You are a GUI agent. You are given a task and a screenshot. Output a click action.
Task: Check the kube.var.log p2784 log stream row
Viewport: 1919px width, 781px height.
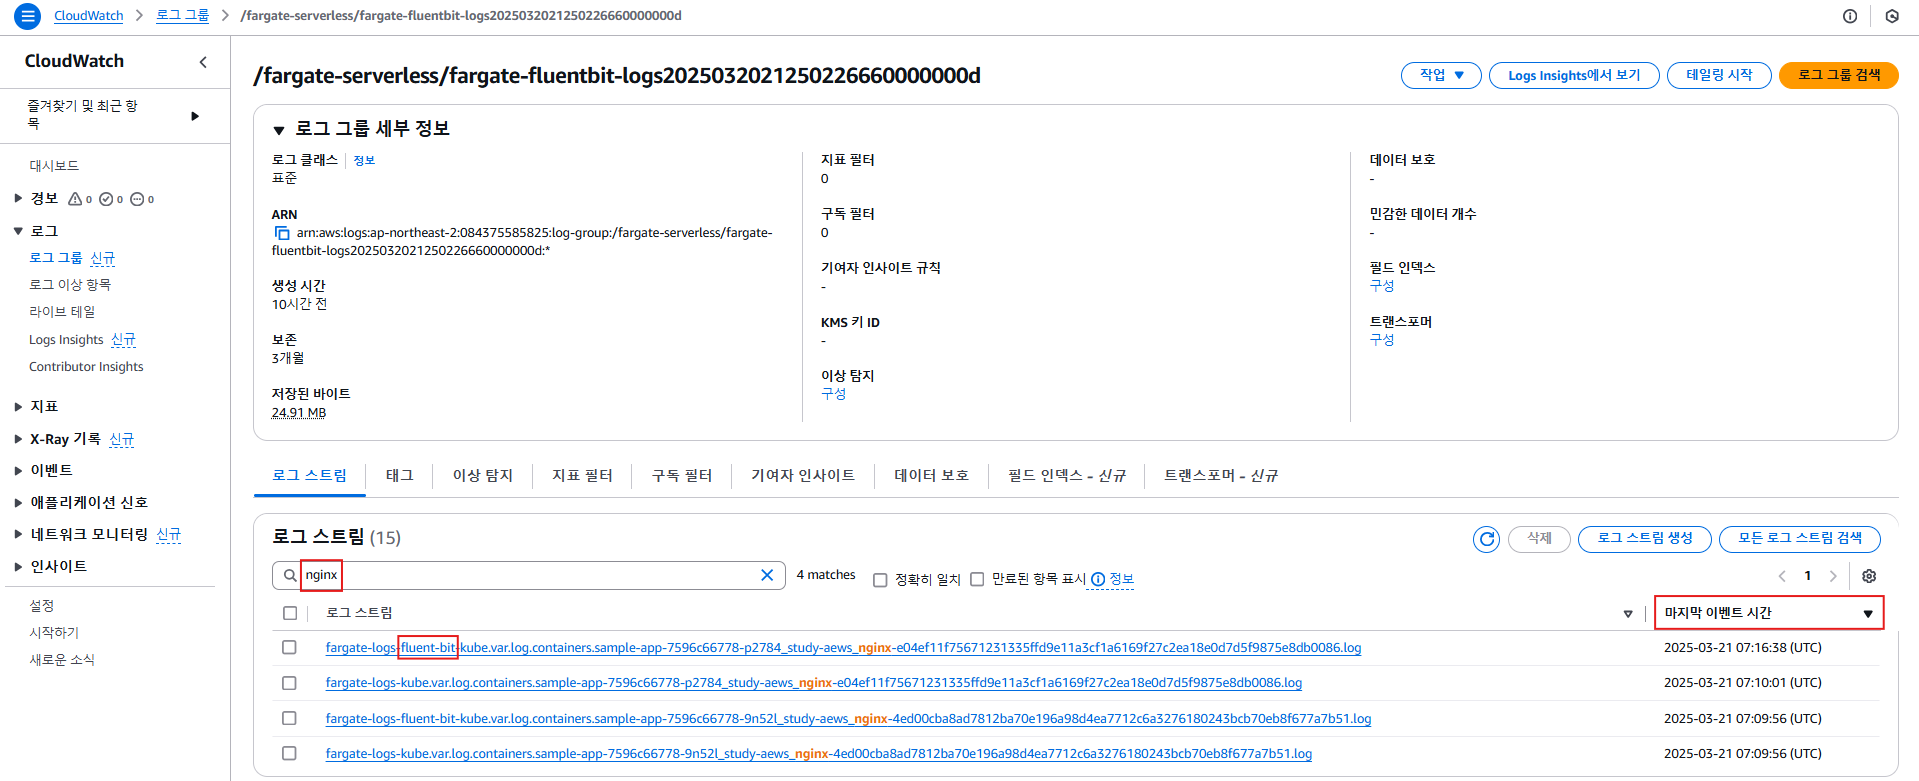click(289, 683)
